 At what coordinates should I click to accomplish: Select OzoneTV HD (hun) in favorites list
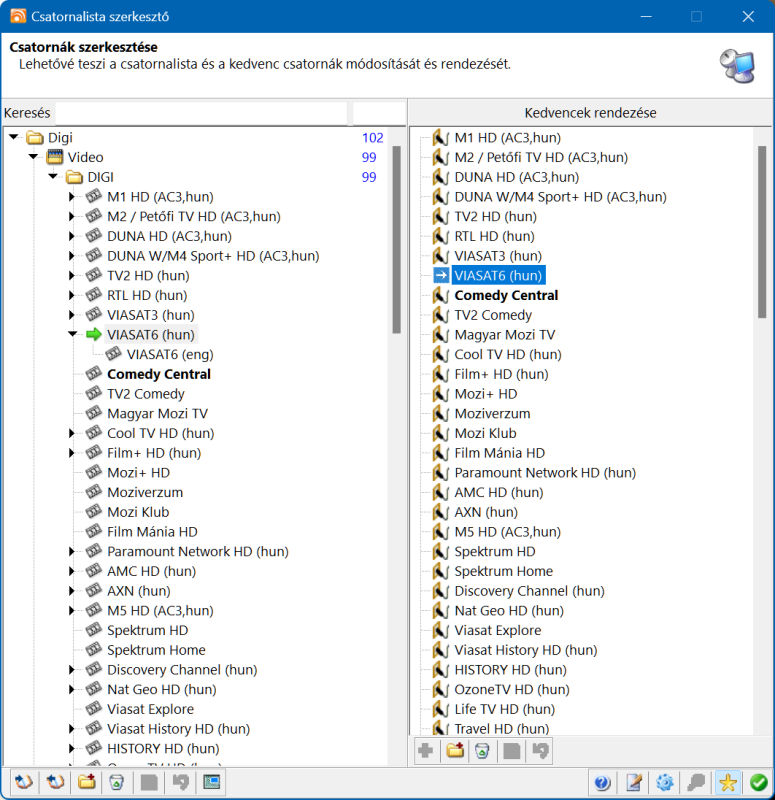click(512, 690)
